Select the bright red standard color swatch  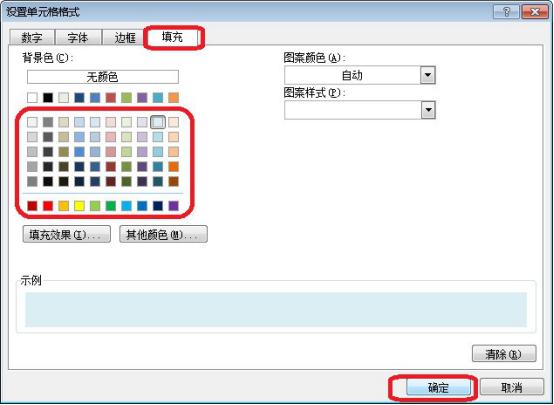(48, 206)
